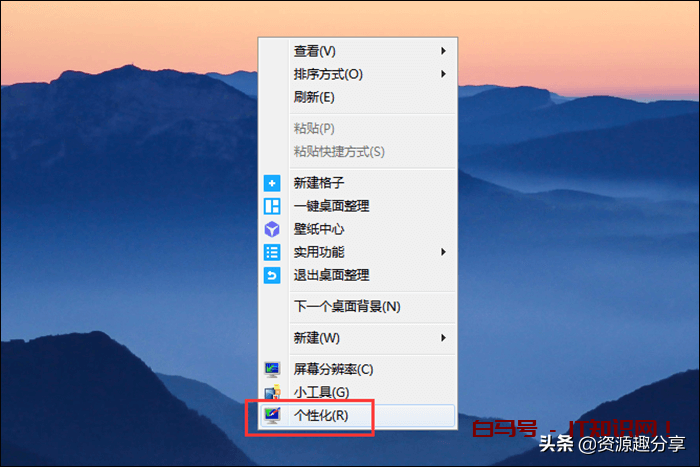This screenshot has width=700, height=467.
Task: Open the 查看(V) menu entry
Action: [x=358, y=51]
